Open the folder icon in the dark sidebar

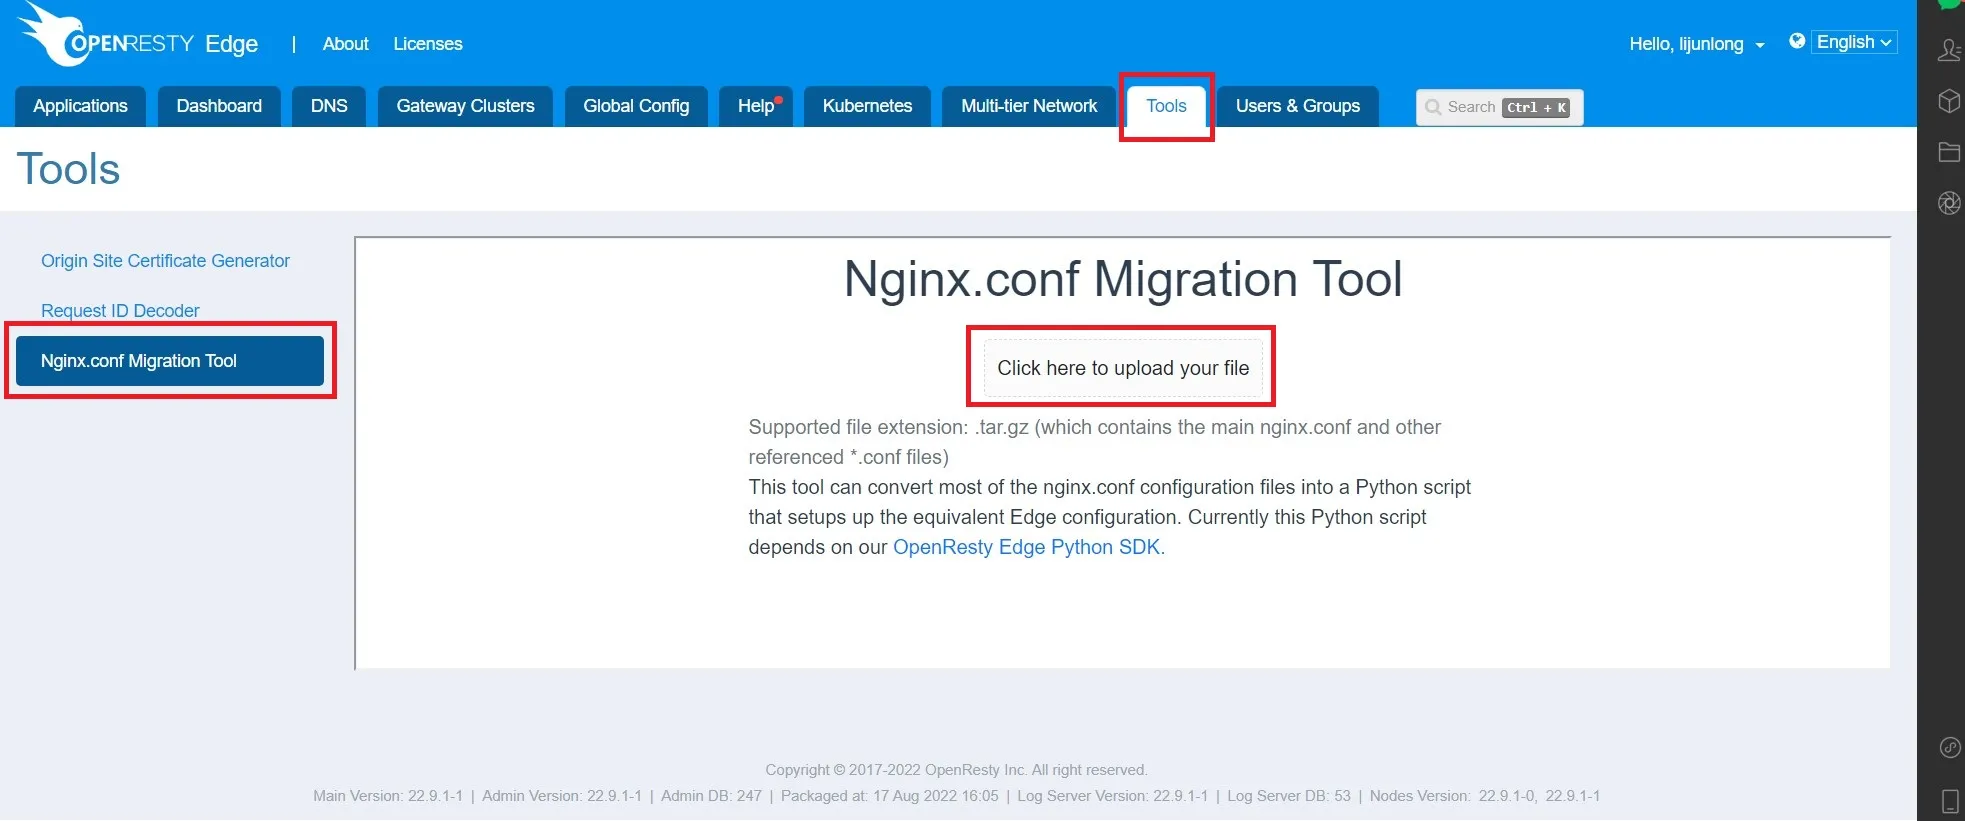coord(1949,152)
